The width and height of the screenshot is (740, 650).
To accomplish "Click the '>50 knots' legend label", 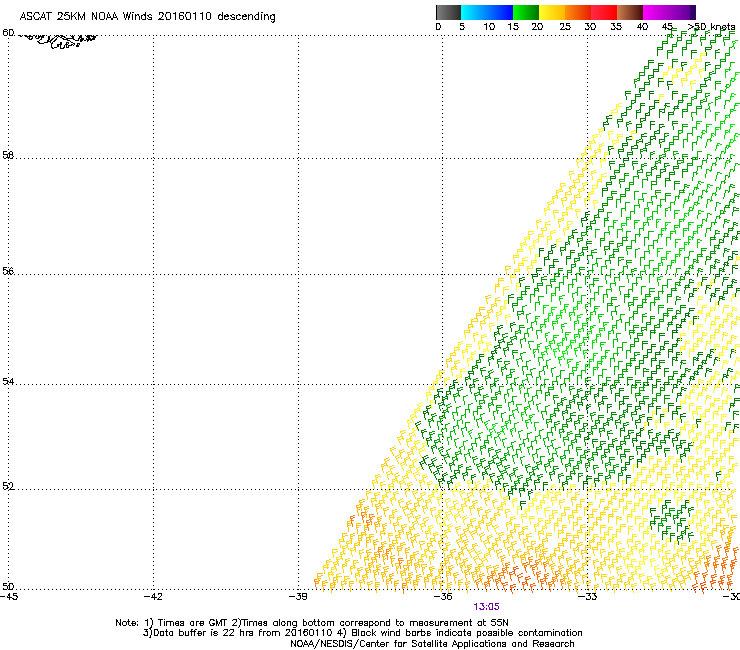I will pos(711,26).
